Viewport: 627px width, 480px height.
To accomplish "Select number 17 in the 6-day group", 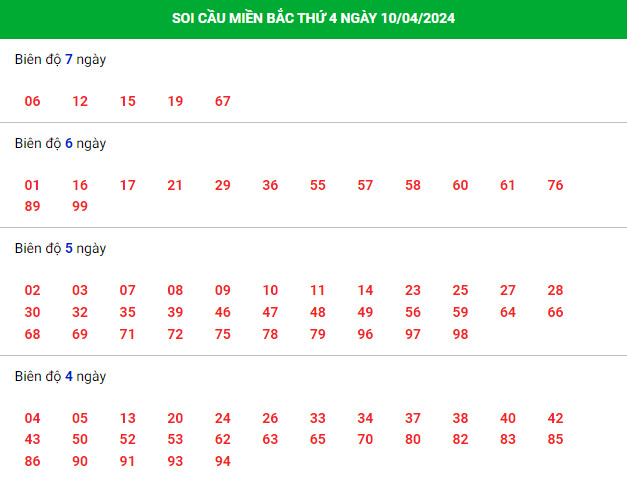I will pos(128,185).
